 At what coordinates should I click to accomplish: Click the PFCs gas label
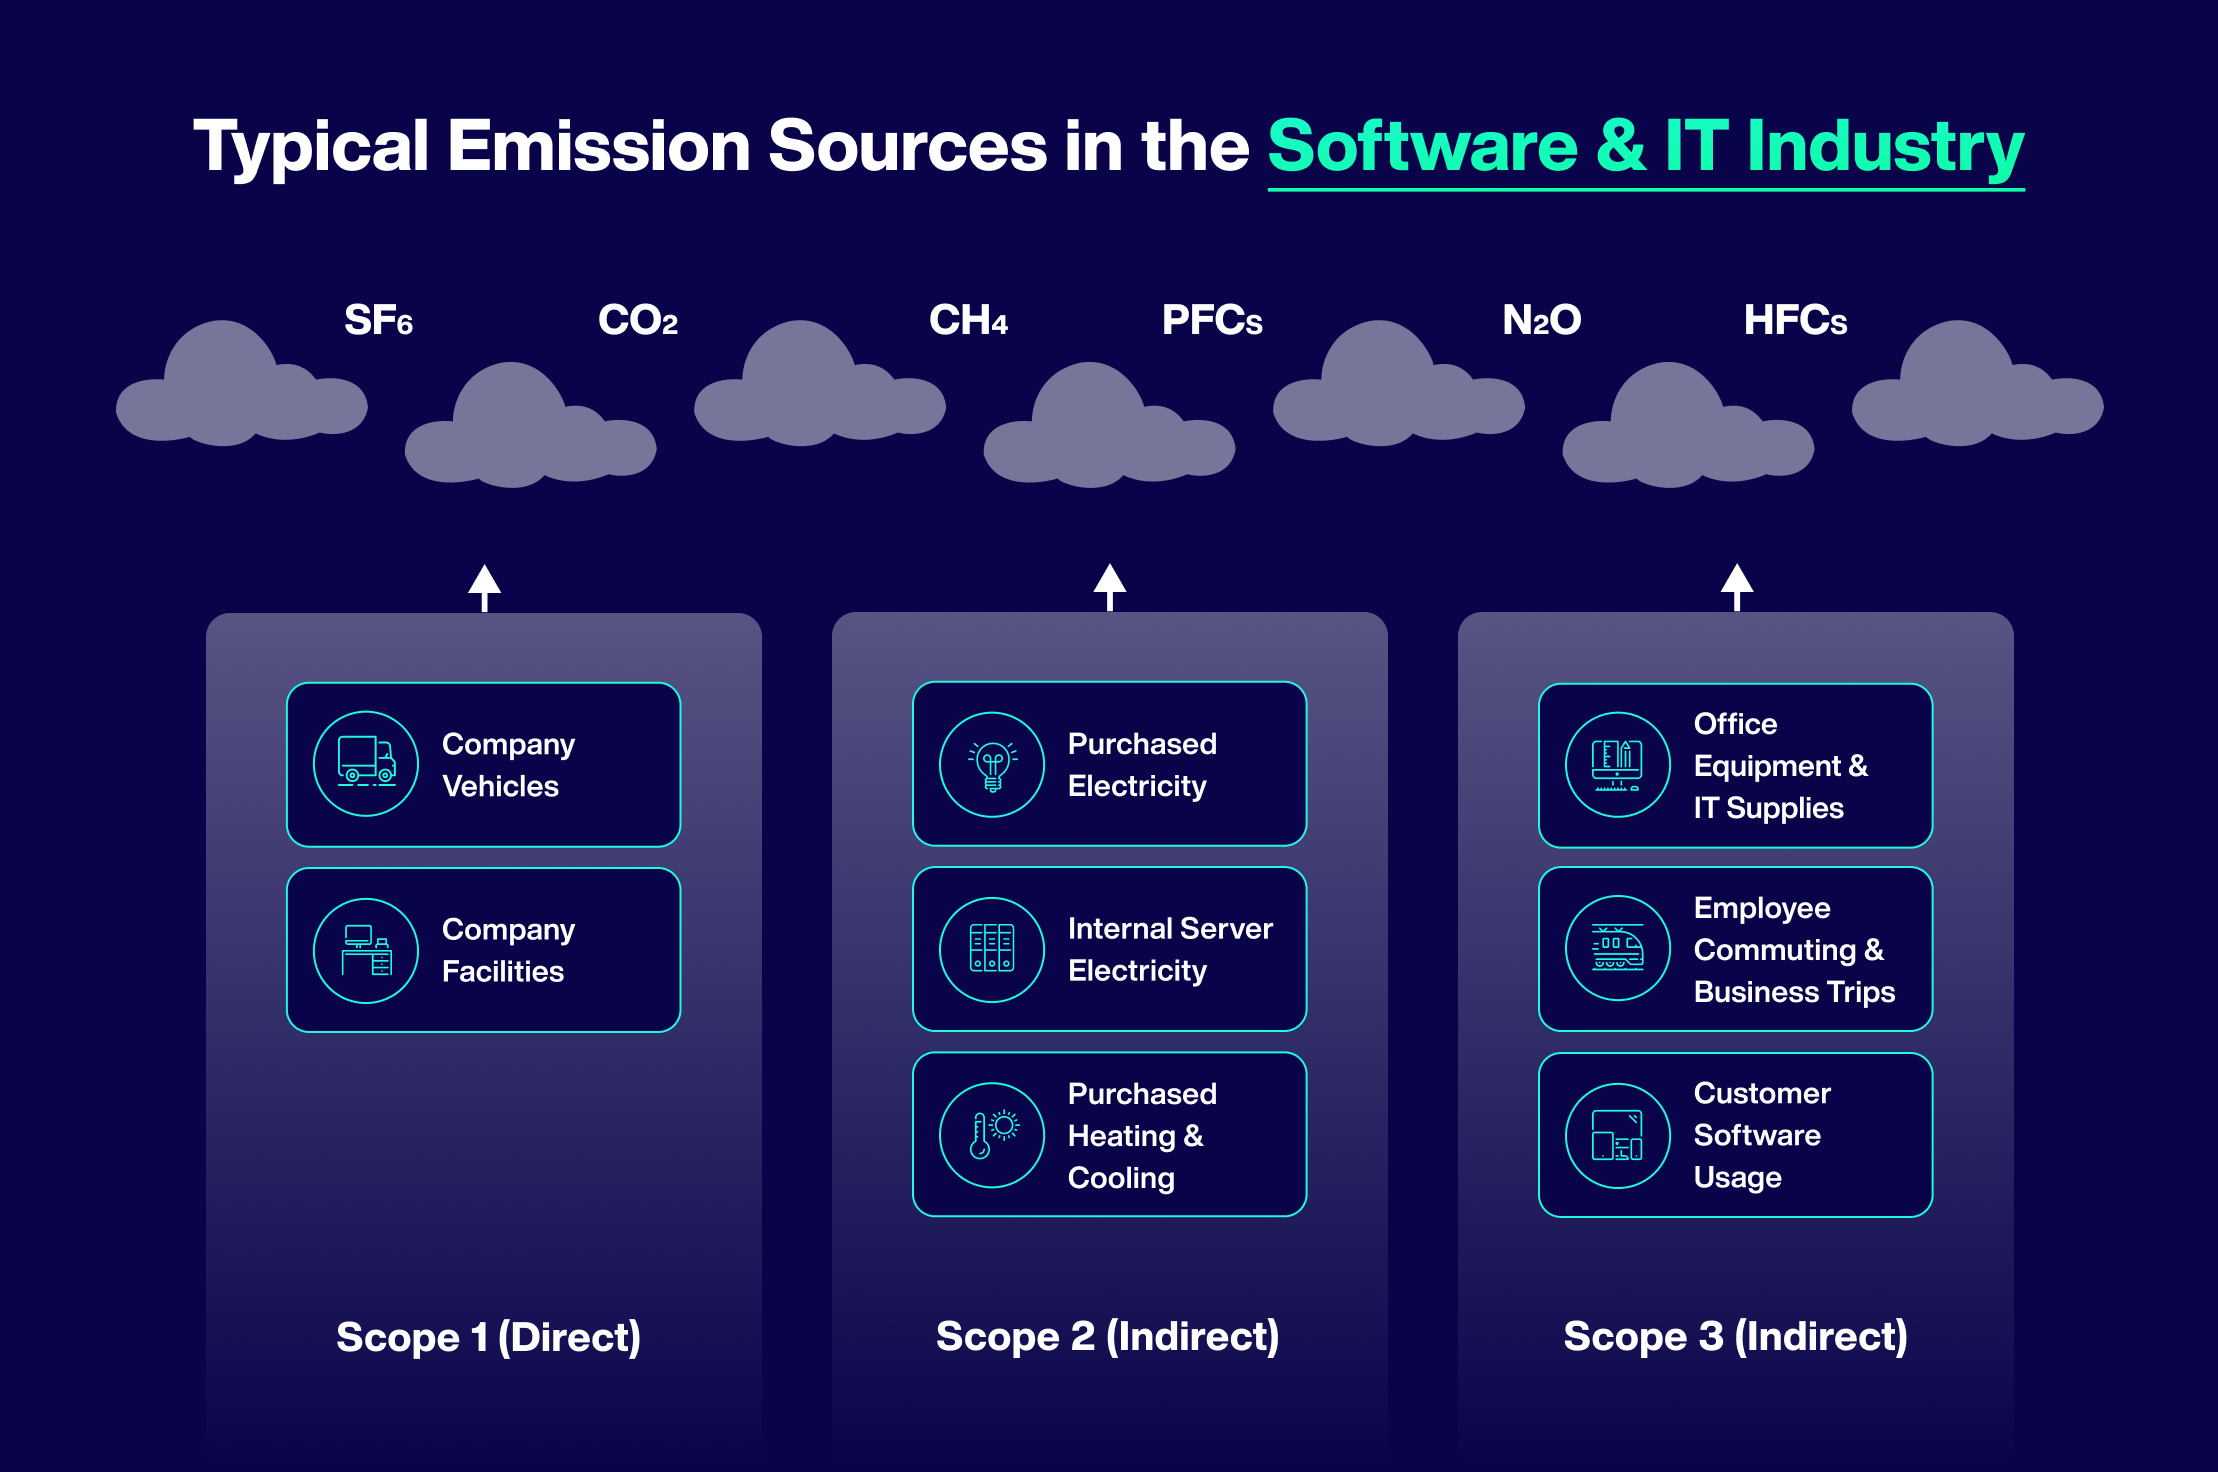pyautogui.click(x=1212, y=320)
